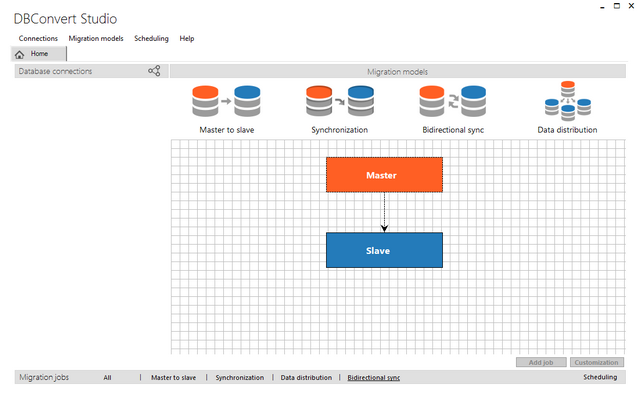640x419 pixels.
Task: Filter jobs by Data distribution
Action: pos(306,378)
